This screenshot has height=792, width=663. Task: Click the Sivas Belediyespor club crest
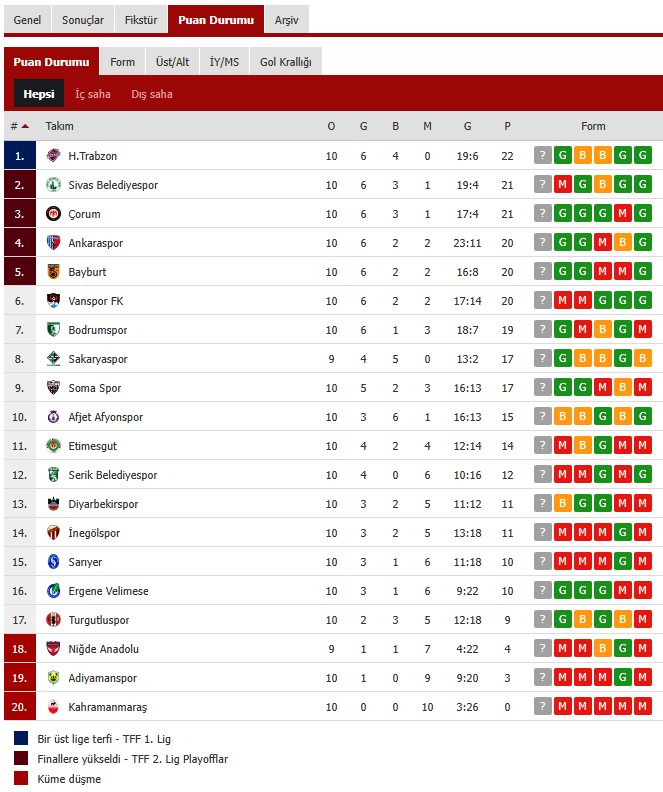click(x=53, y=185)
